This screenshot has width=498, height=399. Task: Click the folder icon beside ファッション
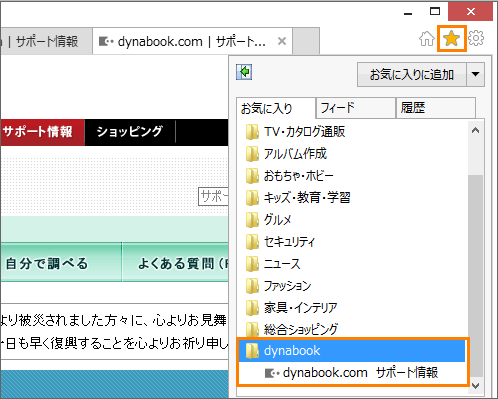252,286
